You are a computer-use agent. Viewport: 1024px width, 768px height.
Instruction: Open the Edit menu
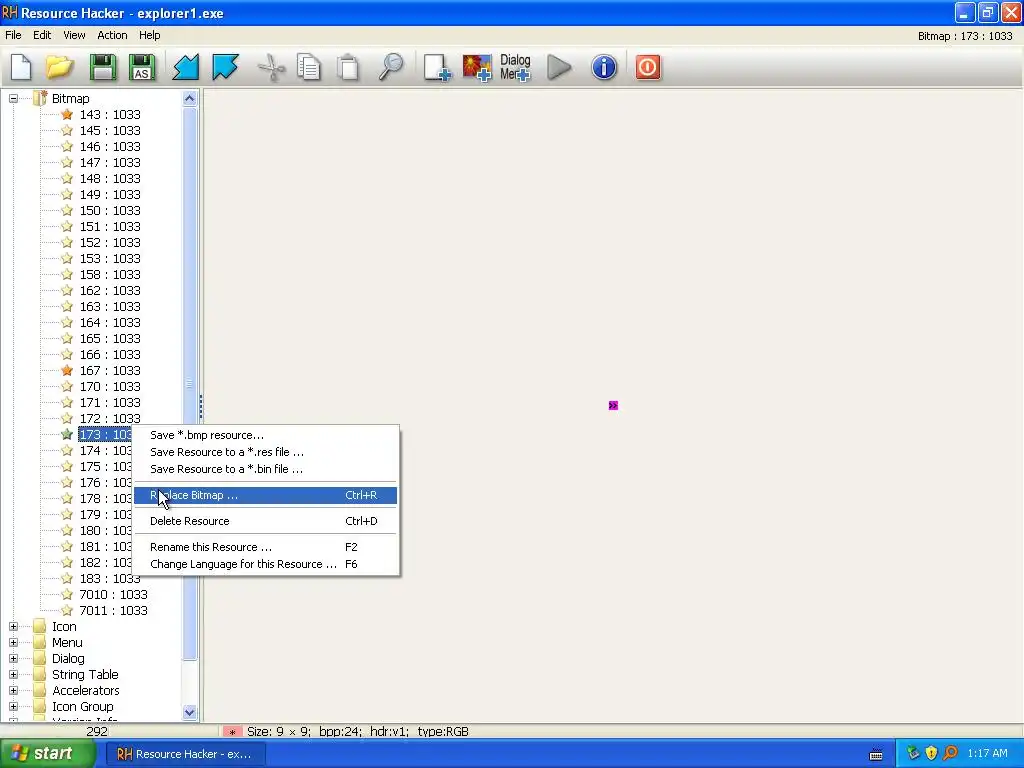click(42, 35)
